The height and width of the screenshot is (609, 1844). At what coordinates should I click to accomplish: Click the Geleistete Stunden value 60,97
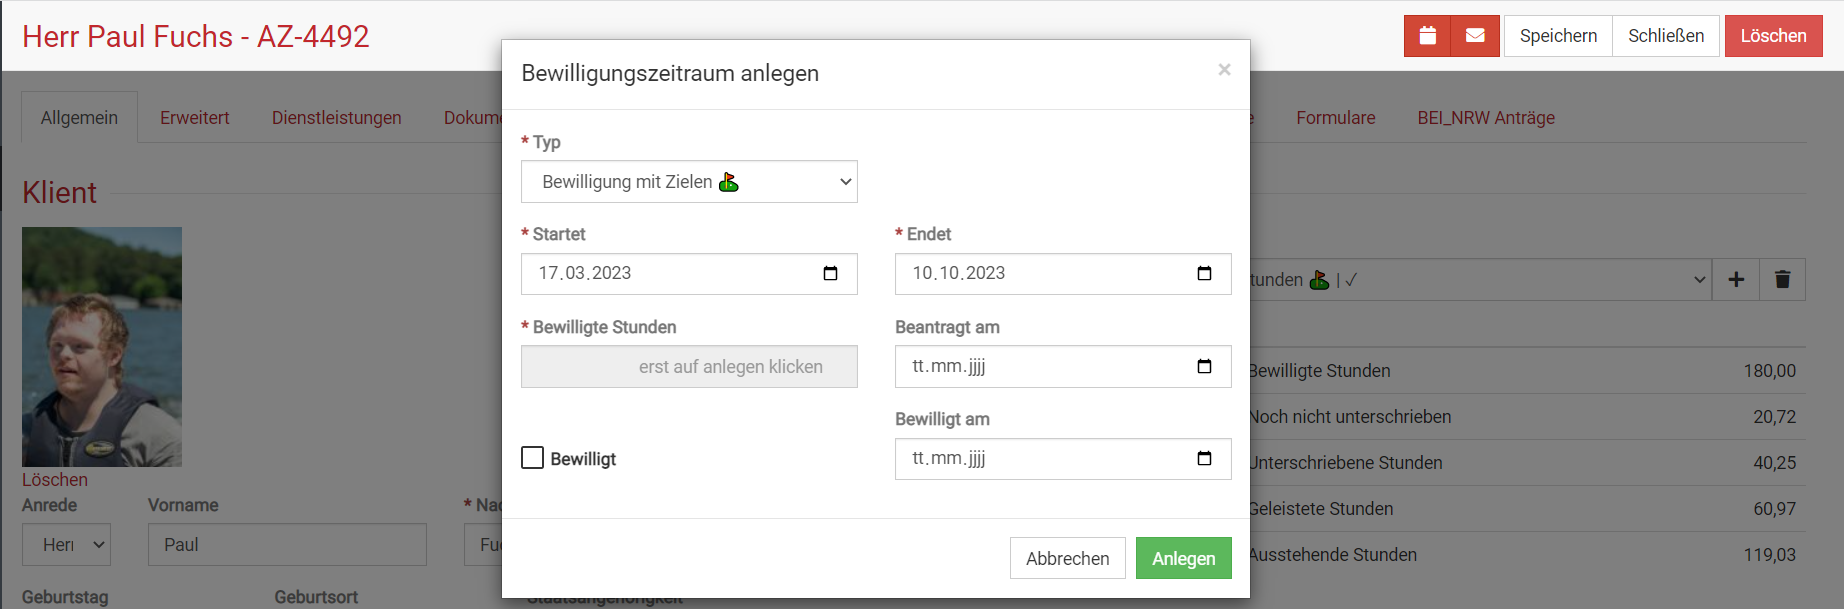click(x=1774, y=509)
